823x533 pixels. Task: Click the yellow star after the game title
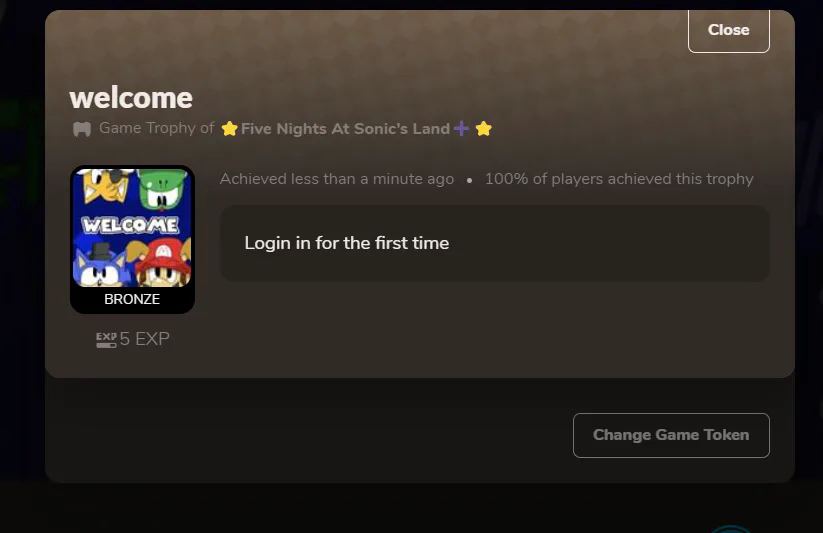pos(483,128)
